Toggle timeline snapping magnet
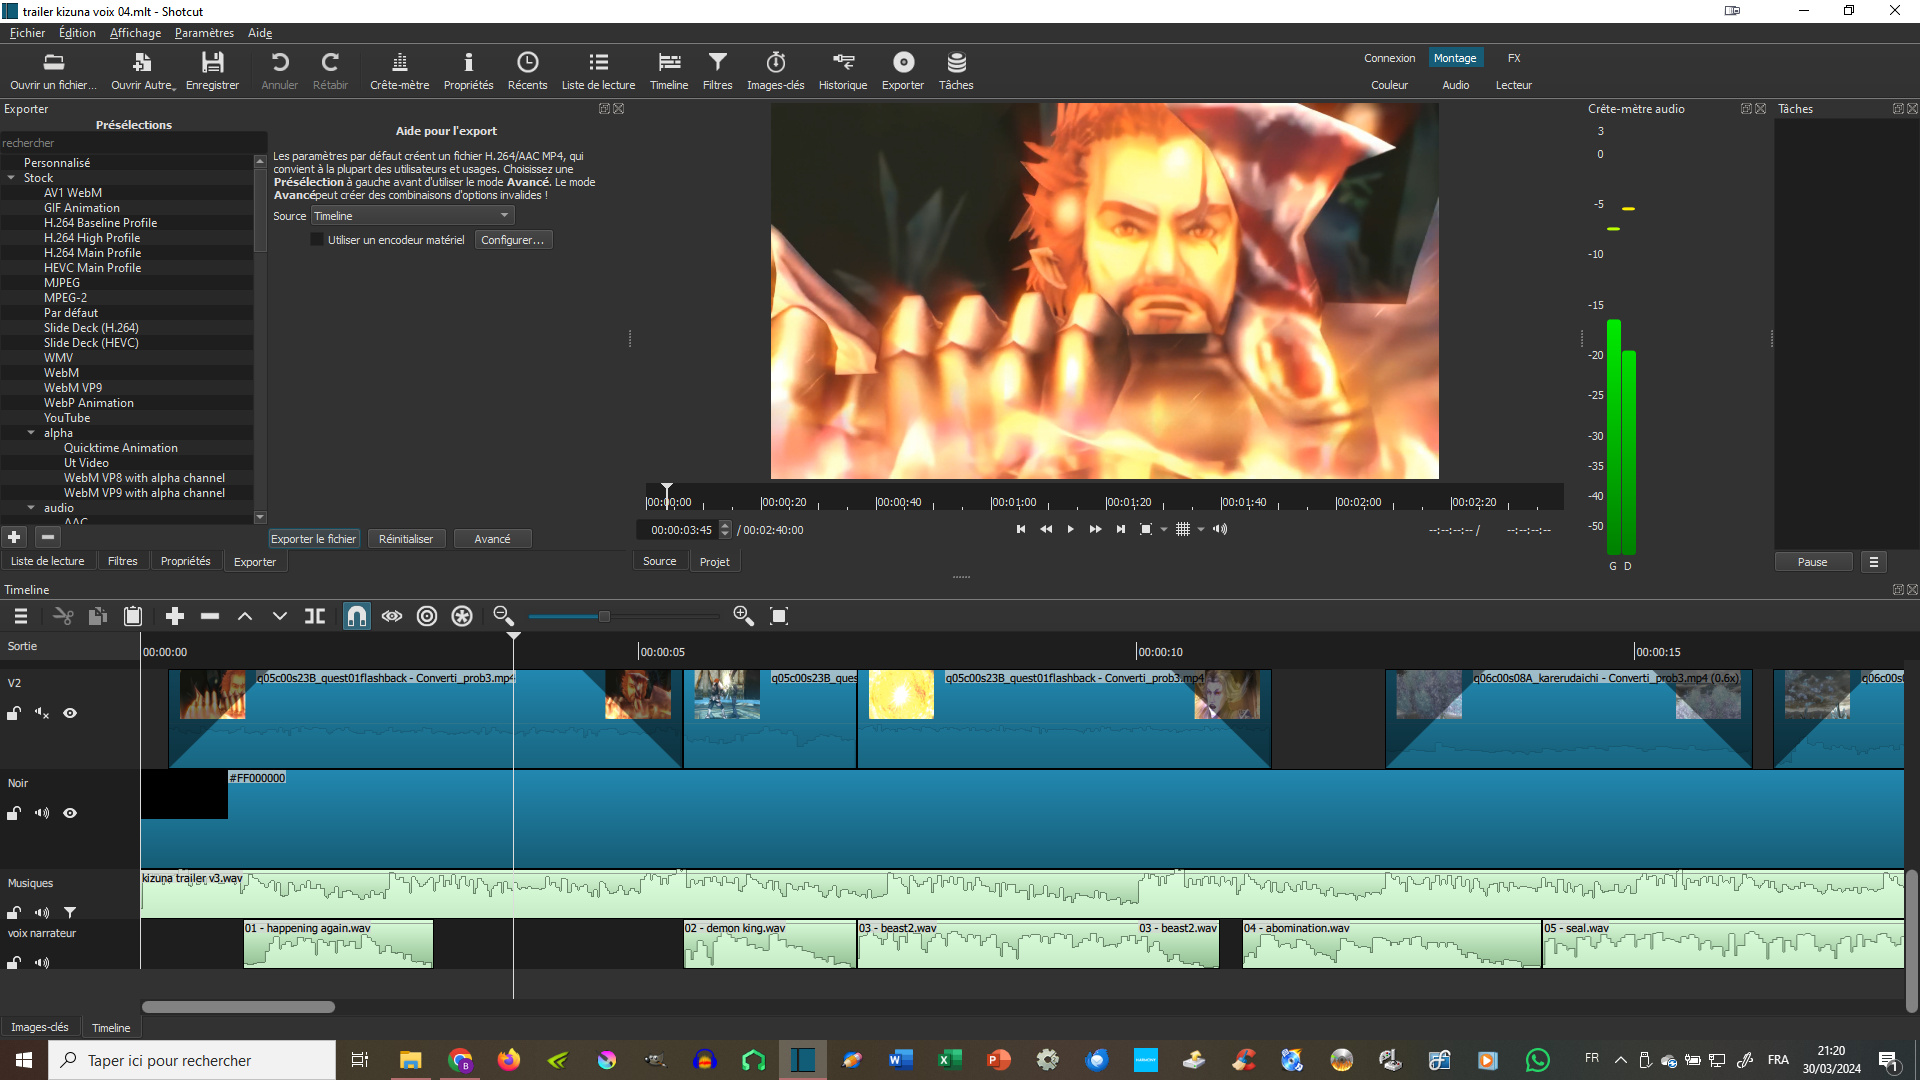This screenshot has height=1080, width=1920. coord(357,616)
